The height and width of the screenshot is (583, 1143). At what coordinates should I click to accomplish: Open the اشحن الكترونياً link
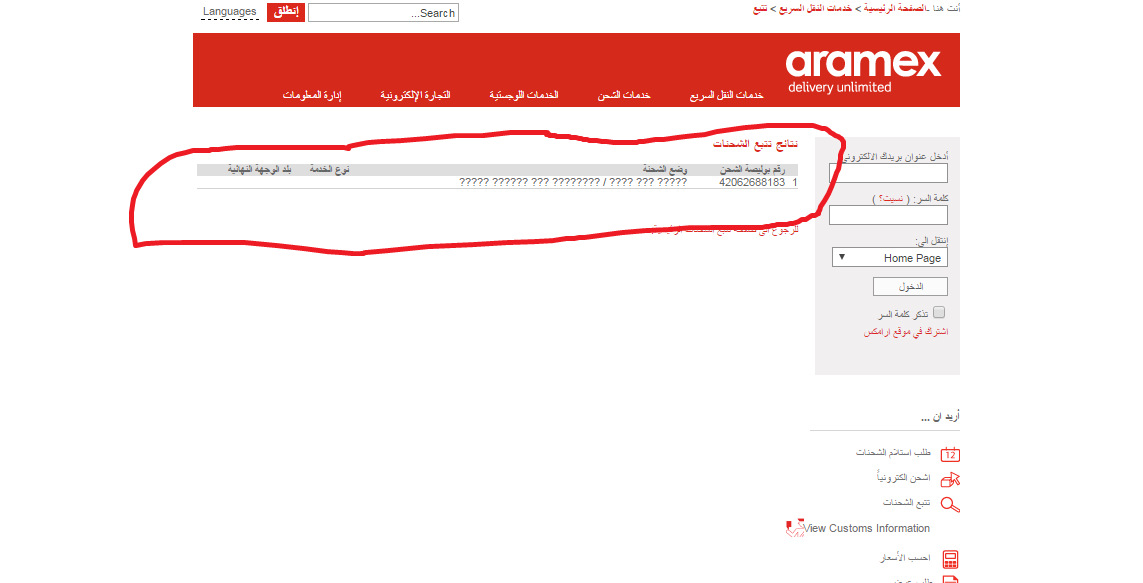coord(903,477)
